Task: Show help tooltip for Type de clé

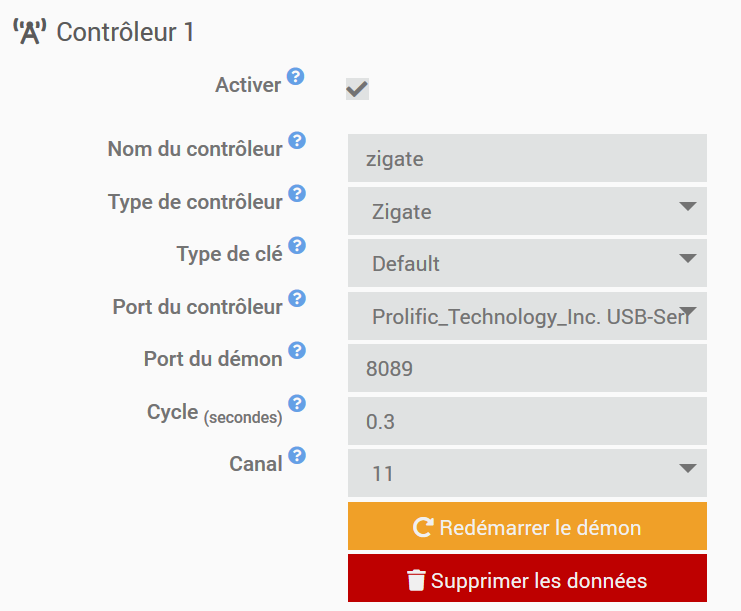Action: (x=297, y=246)
